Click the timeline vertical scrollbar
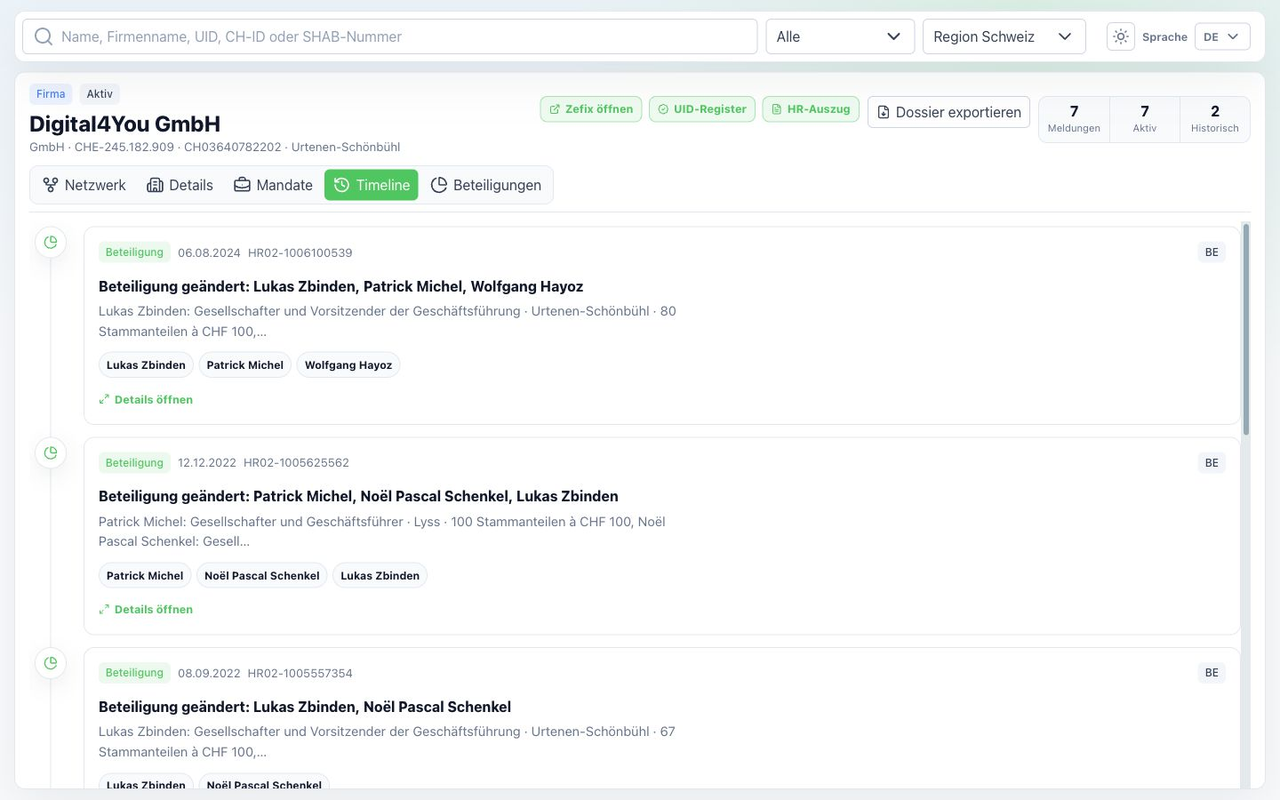1280x800 pixels. point(1246,330)
